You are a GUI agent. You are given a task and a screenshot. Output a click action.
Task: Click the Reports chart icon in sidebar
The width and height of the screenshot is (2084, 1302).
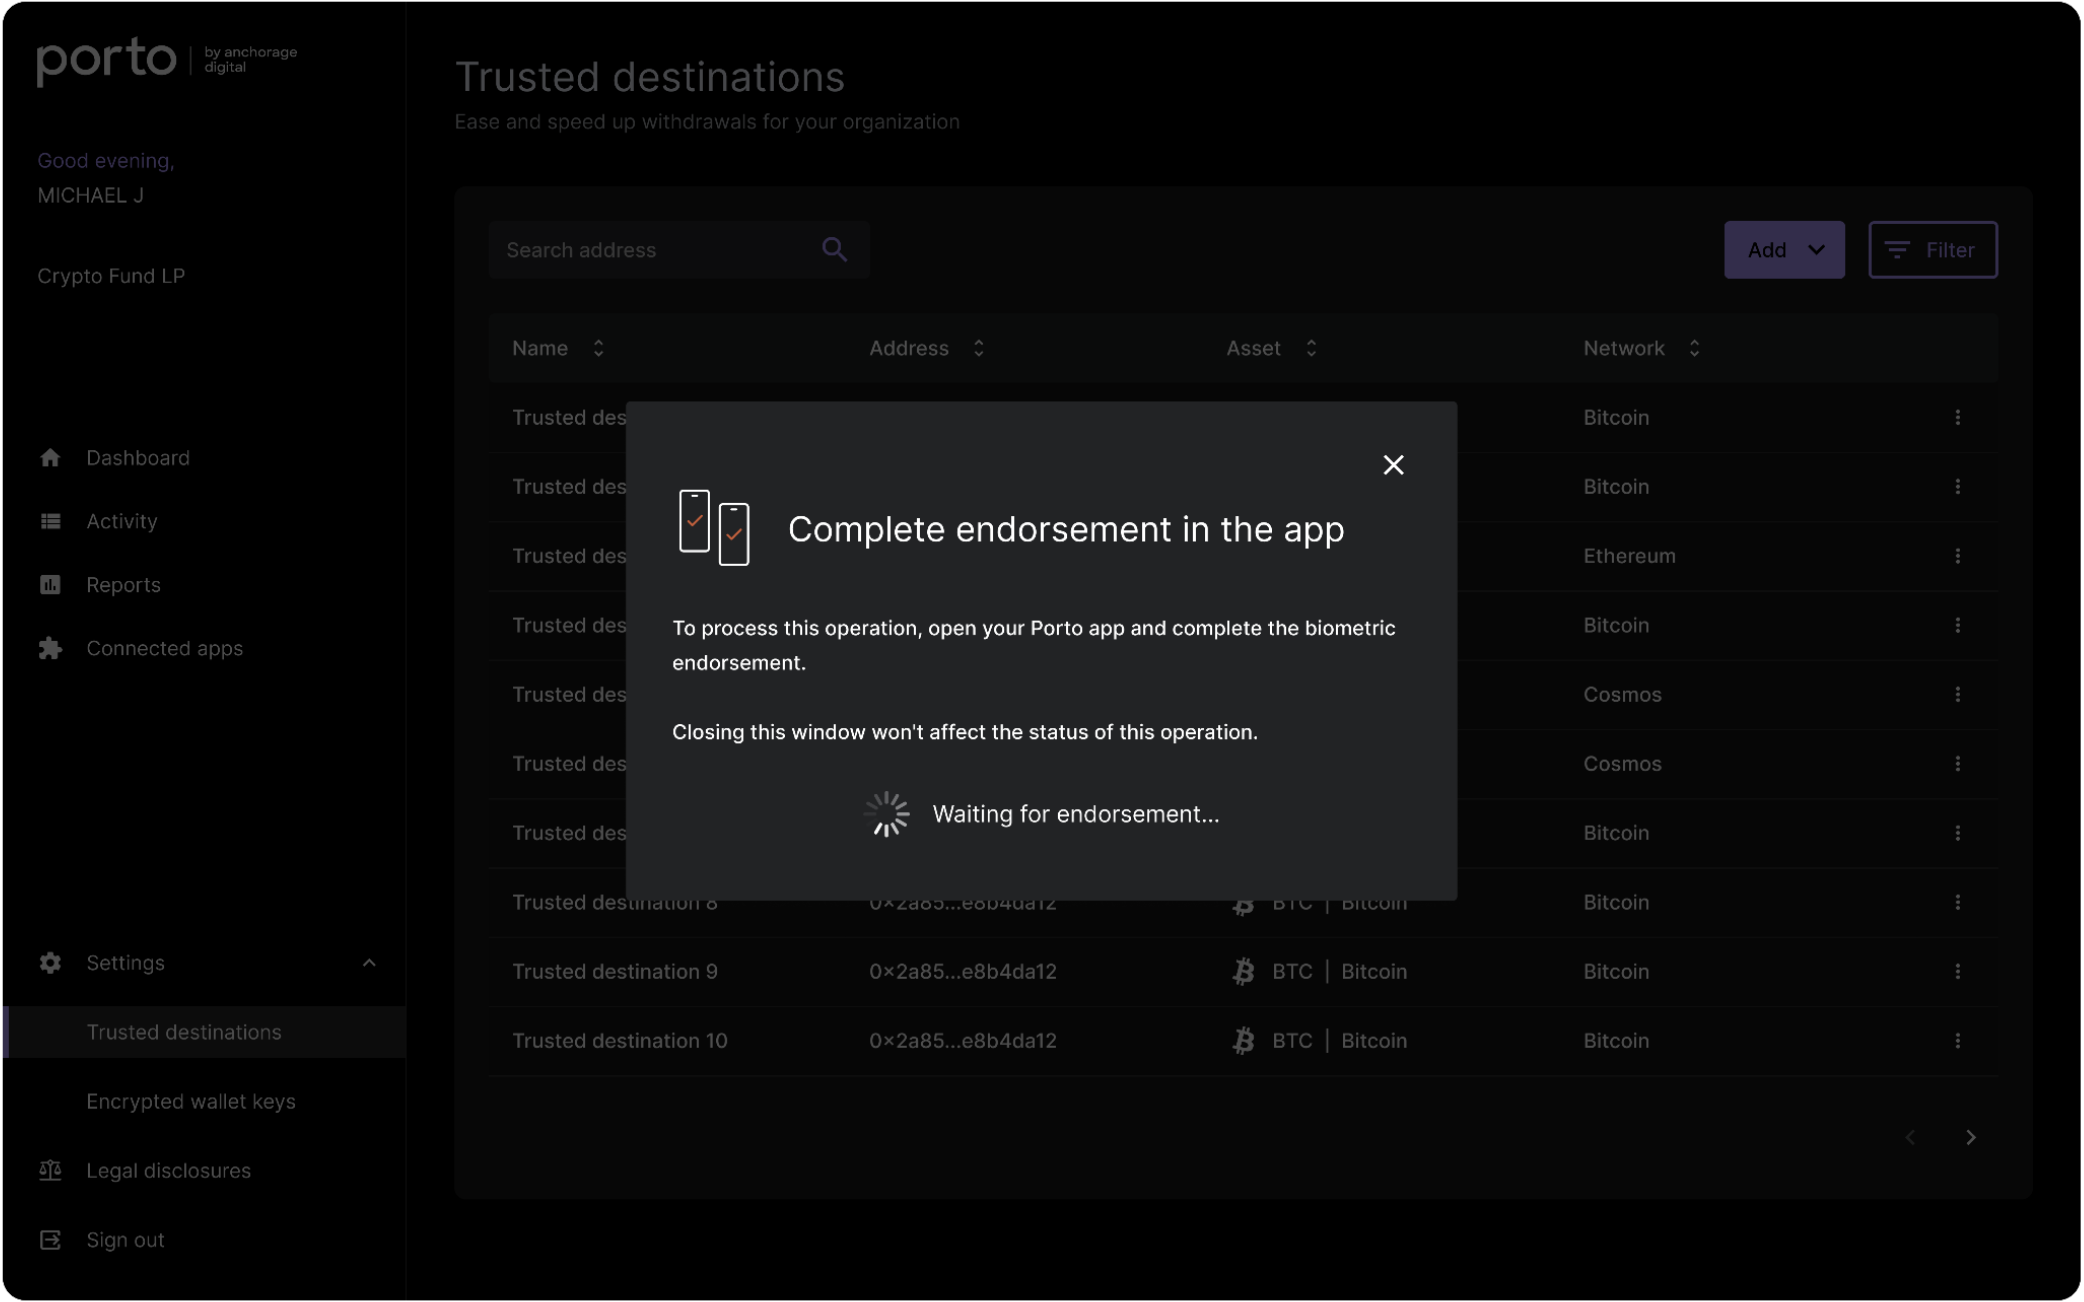[x=50, y=585]
